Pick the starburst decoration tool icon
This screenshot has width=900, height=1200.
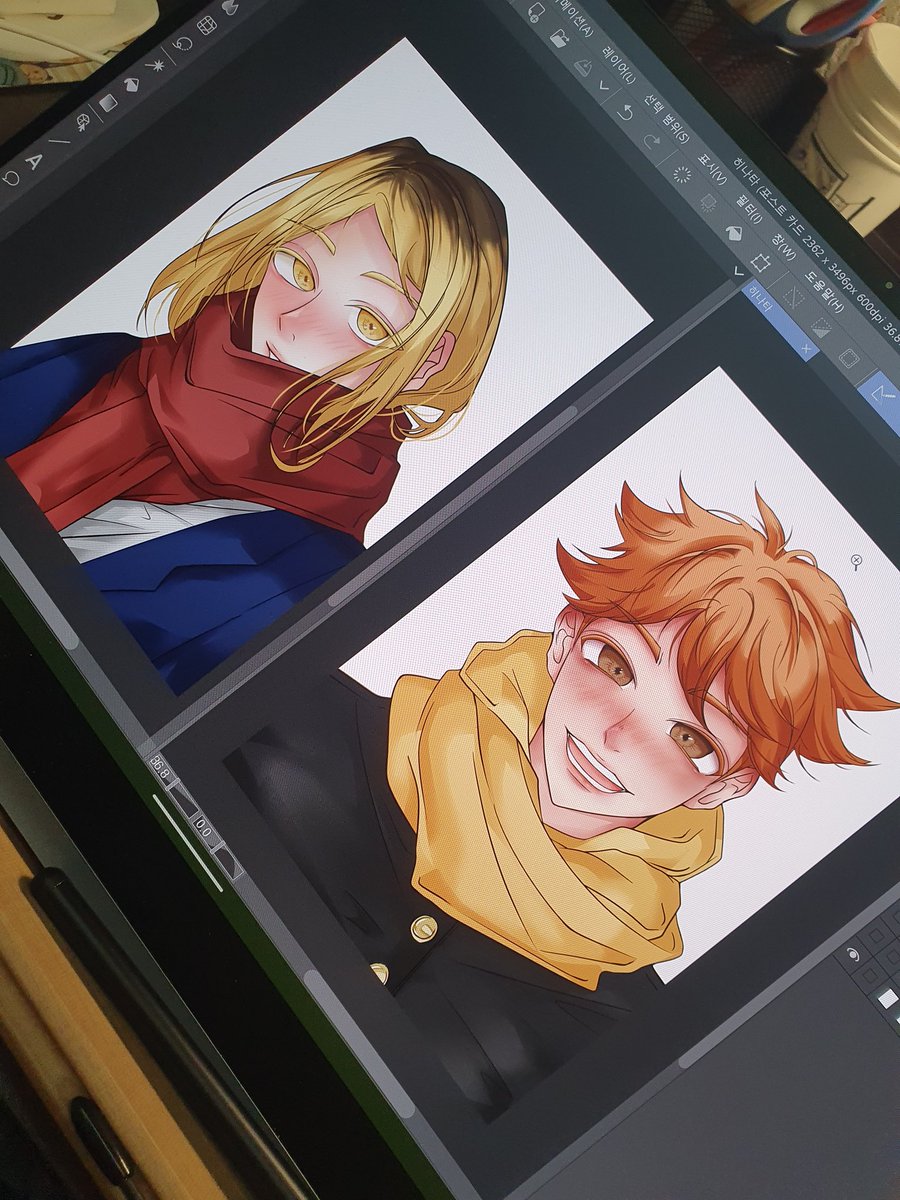point(157,65)
